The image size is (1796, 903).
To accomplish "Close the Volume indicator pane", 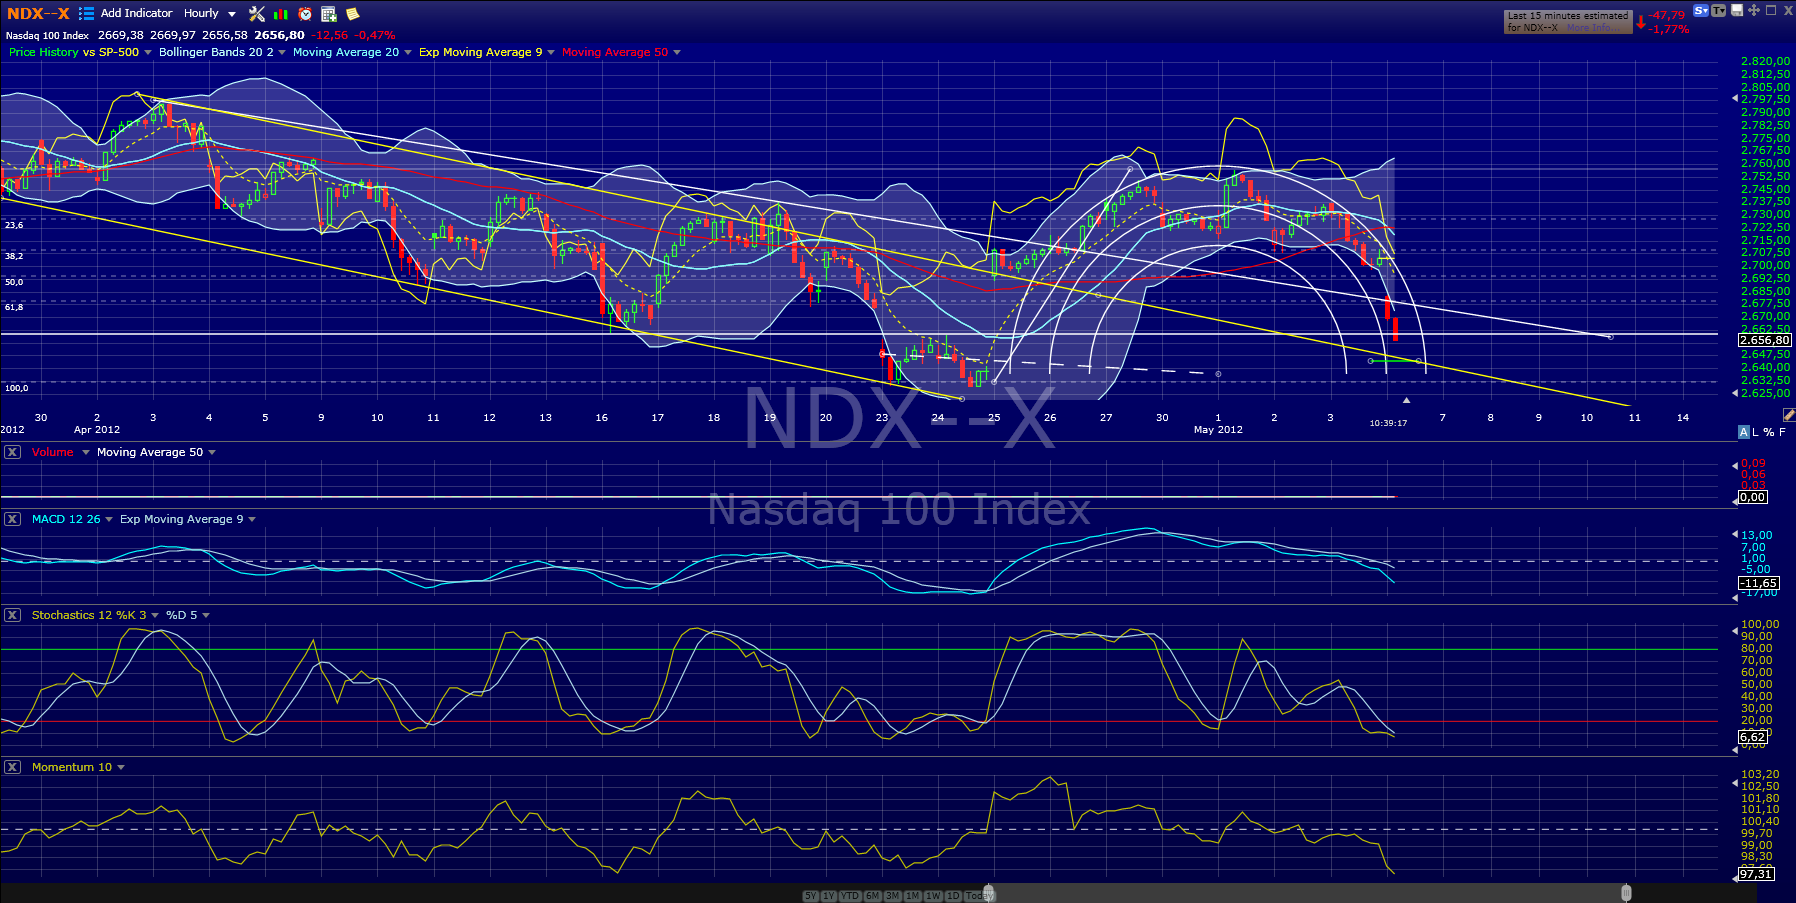I will pyautogui.click(x=12, y=452).
